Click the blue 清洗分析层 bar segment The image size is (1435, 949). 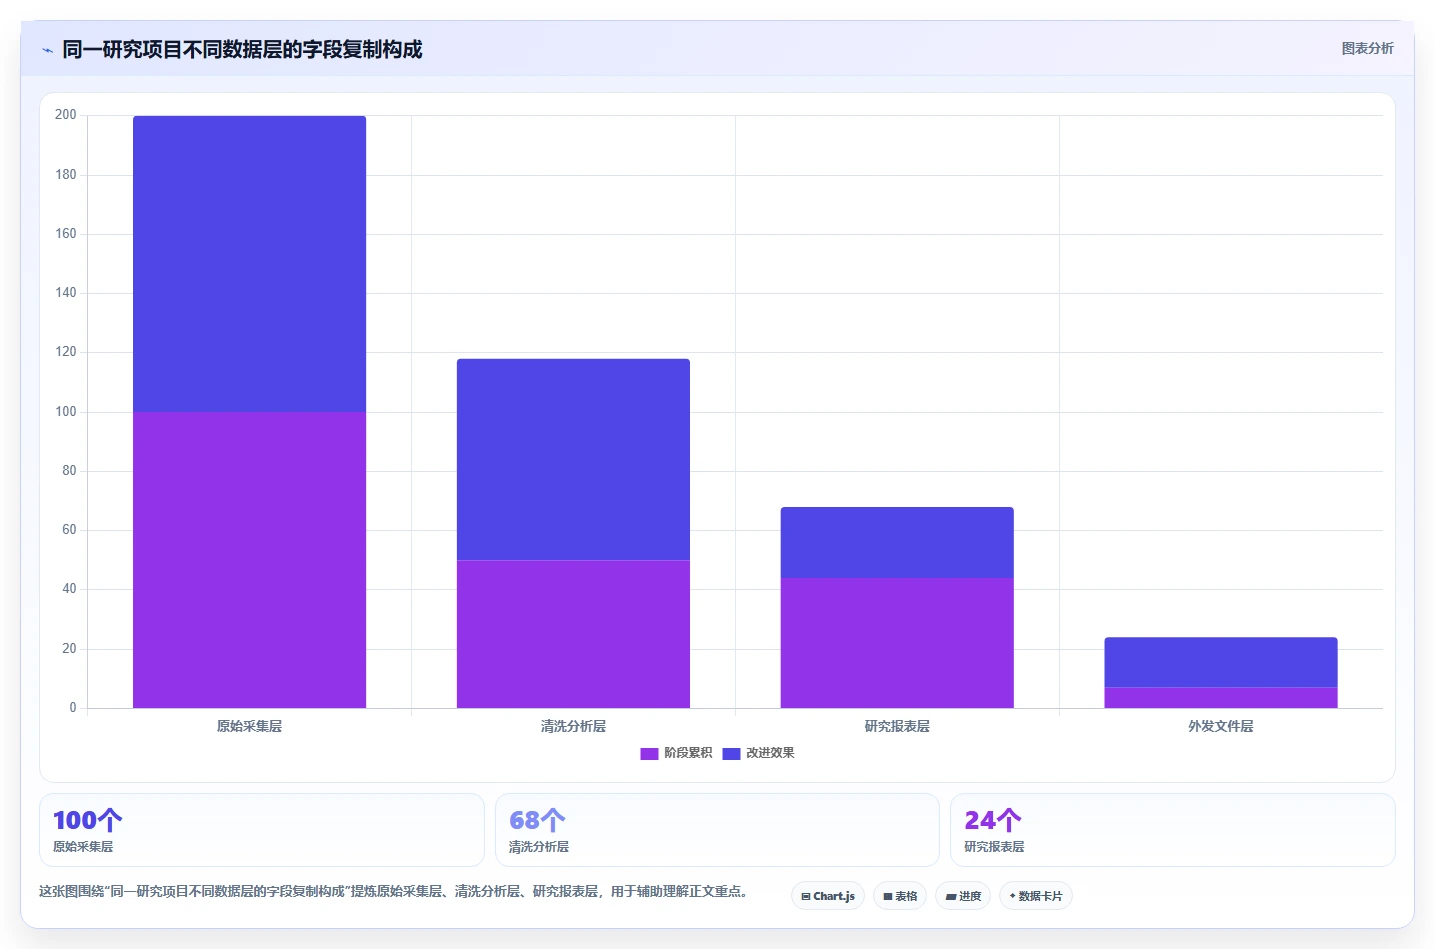pos(573,459)
